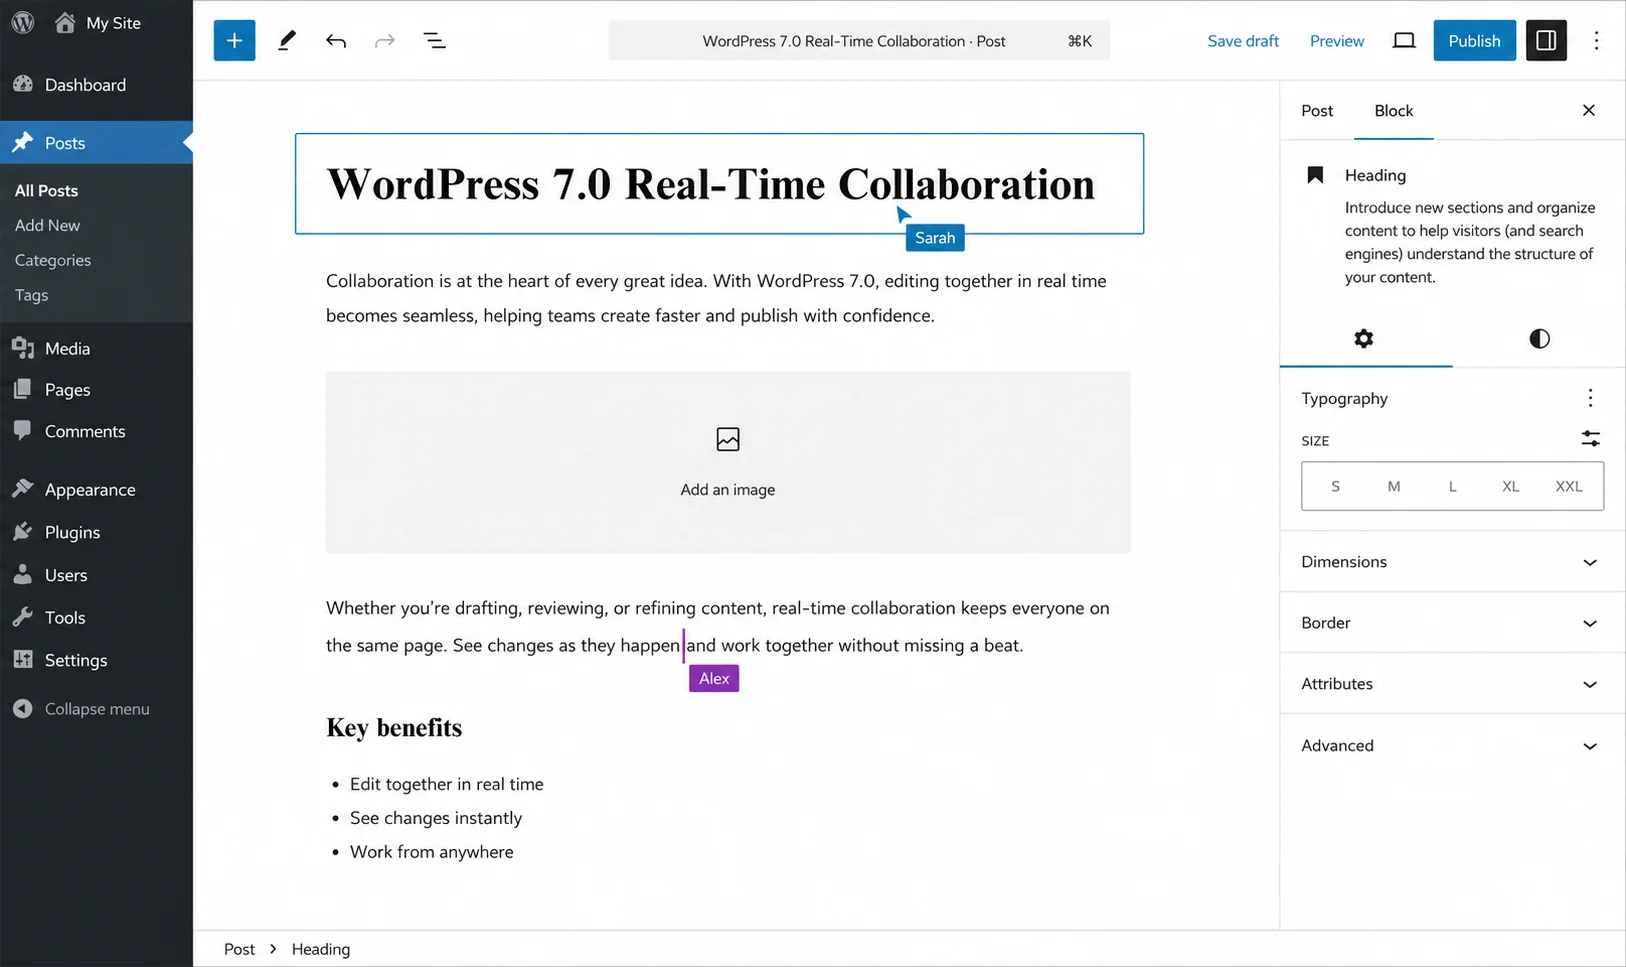Screen dimensions: 1626x967
Task: Open Typography options menu
Action: (x=1590, y=398)
